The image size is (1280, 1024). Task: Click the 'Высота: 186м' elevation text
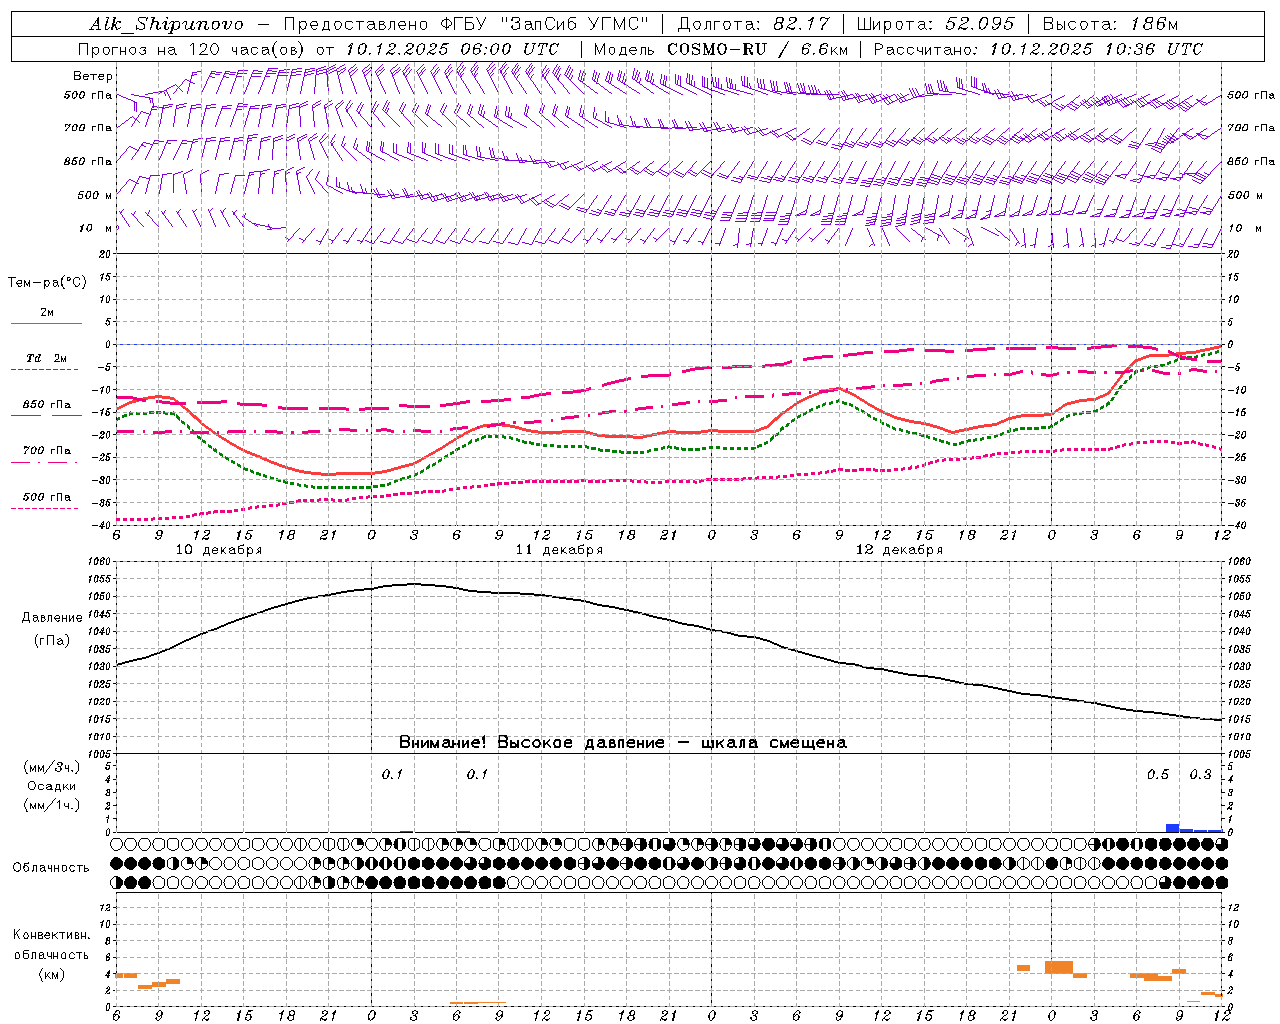(x=1110, y=24)
